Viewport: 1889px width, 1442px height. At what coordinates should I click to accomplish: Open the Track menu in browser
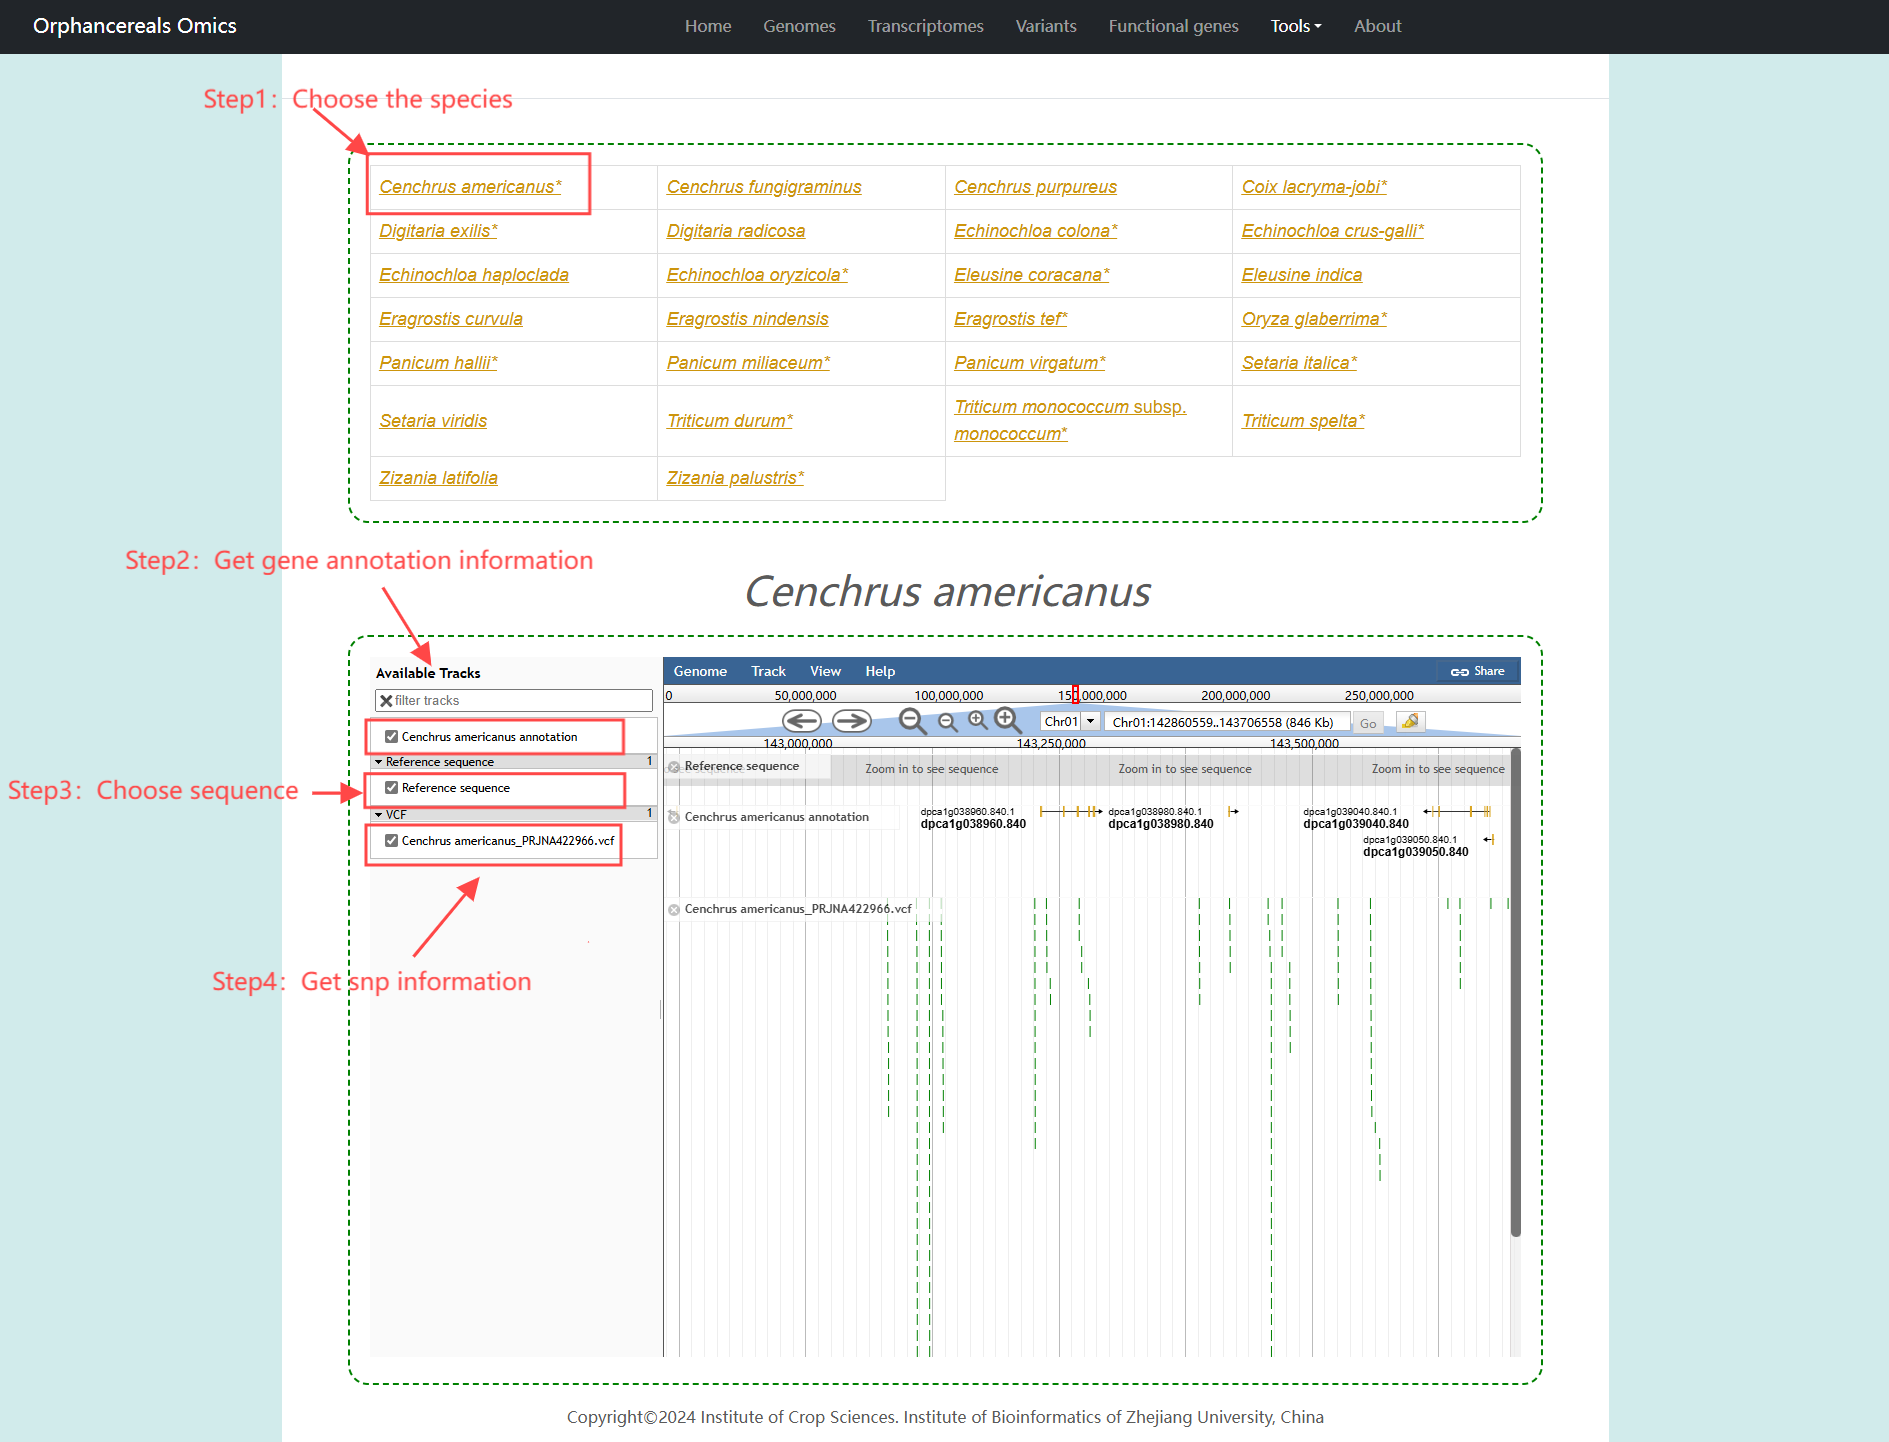click(768, 671)
